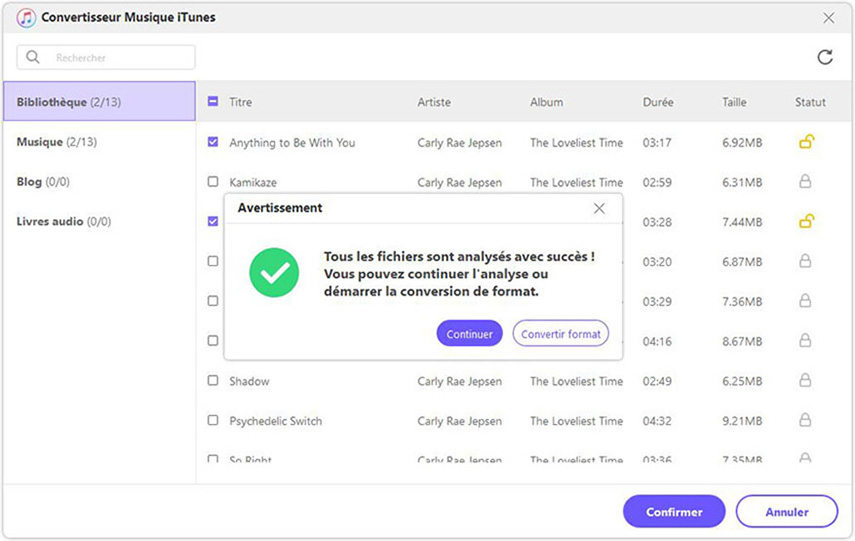Close the Avertissement dialog

point(599,208)
